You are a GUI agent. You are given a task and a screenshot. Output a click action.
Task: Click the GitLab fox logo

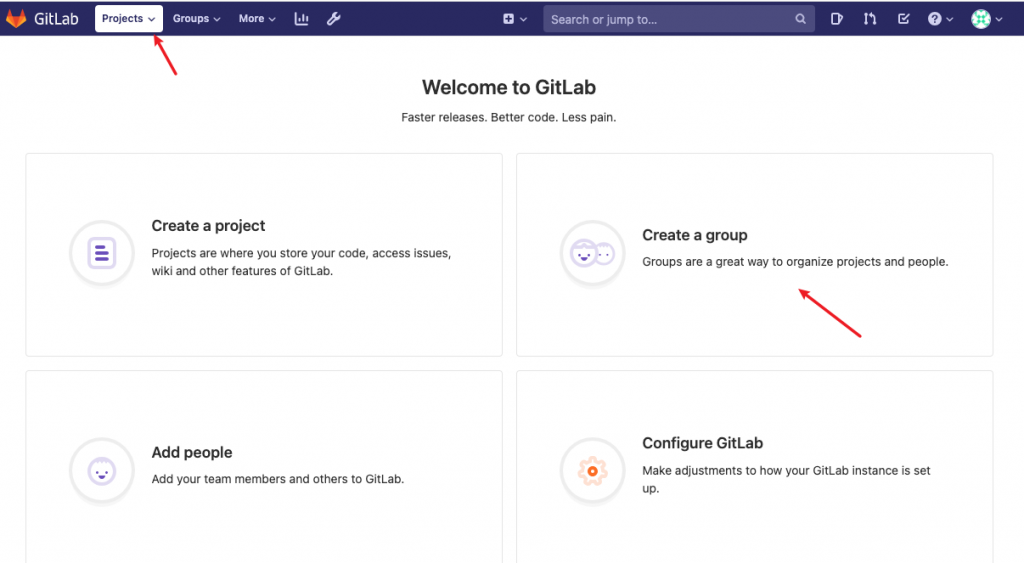tap(16, 18)
